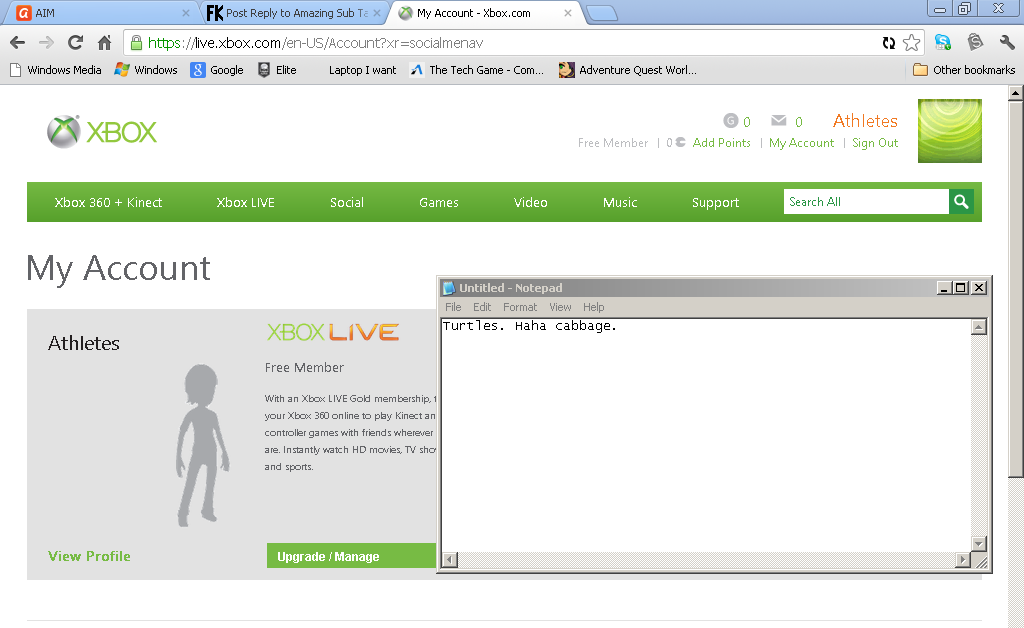Click the Notepad title bar icon
Image resolution: width=1024 pixels, height=628 pixels.
(x=449, y=288)
